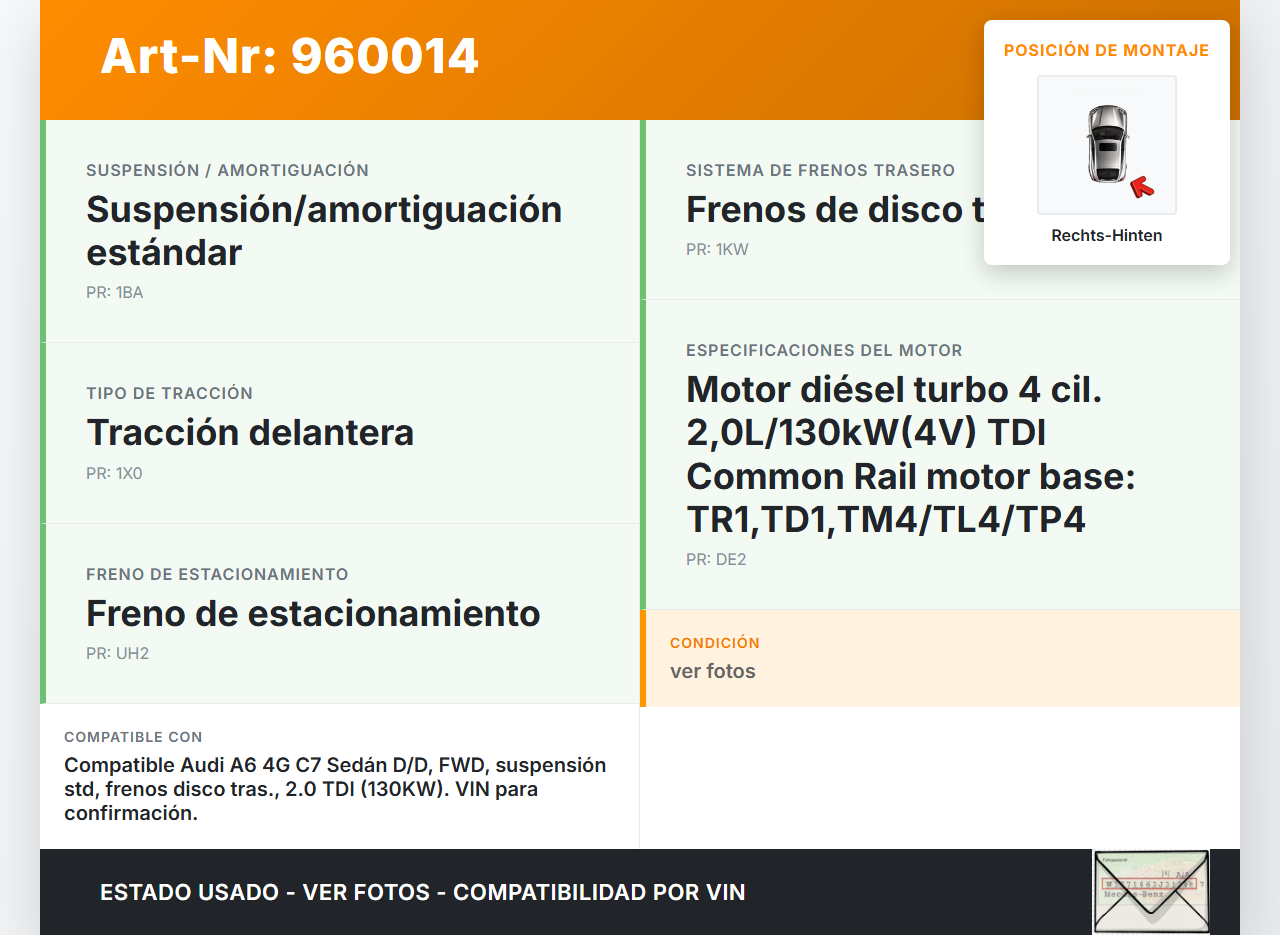Click the PR: 1KW code
The image size is (1280, 935).
[x=717, y=250]
